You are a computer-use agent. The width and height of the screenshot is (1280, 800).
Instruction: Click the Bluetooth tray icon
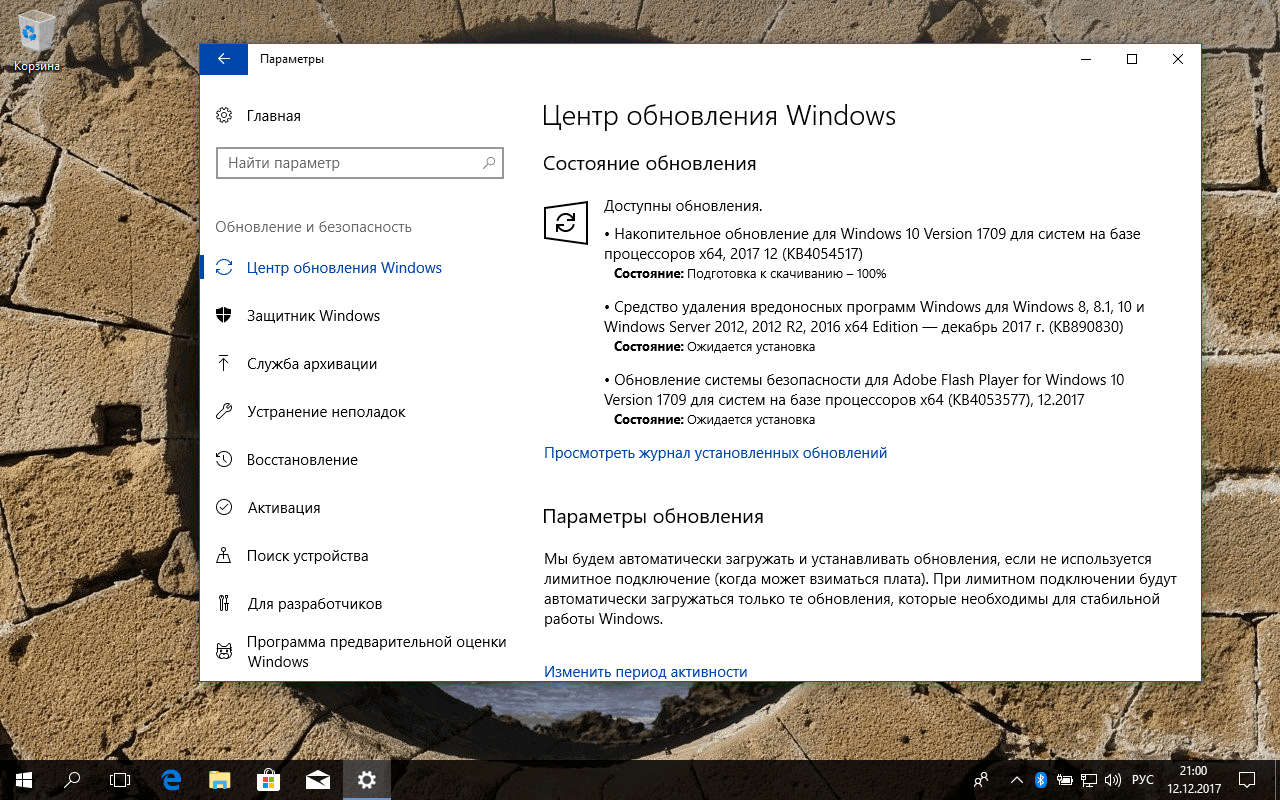1039,780
